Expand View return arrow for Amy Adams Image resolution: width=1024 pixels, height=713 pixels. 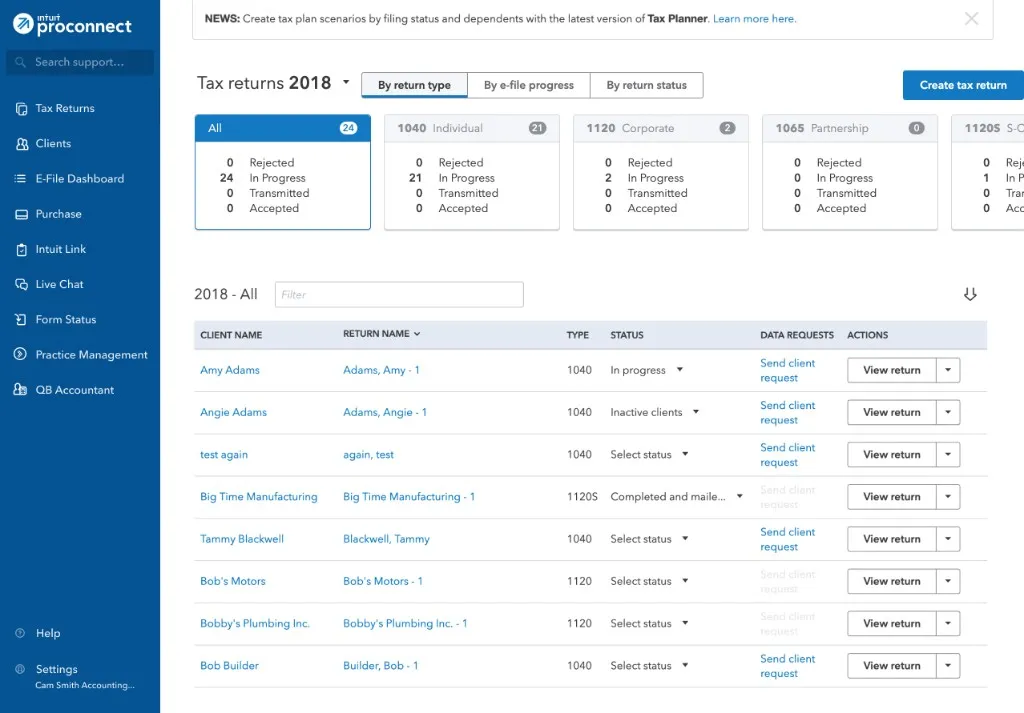(x=948, y=370)
